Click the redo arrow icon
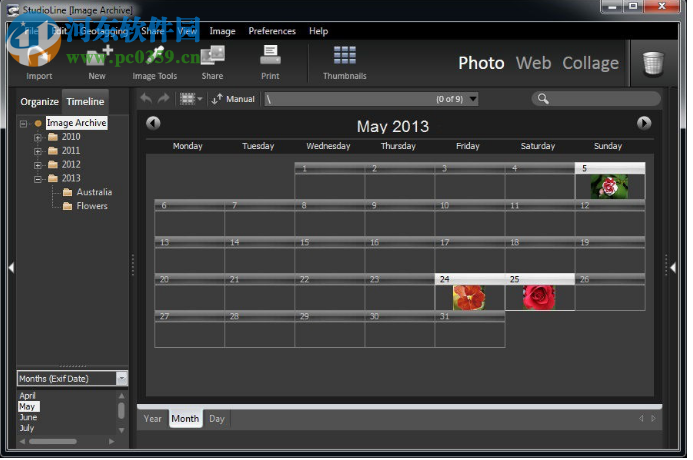This screenshot has height=460, width=693. 164,99
